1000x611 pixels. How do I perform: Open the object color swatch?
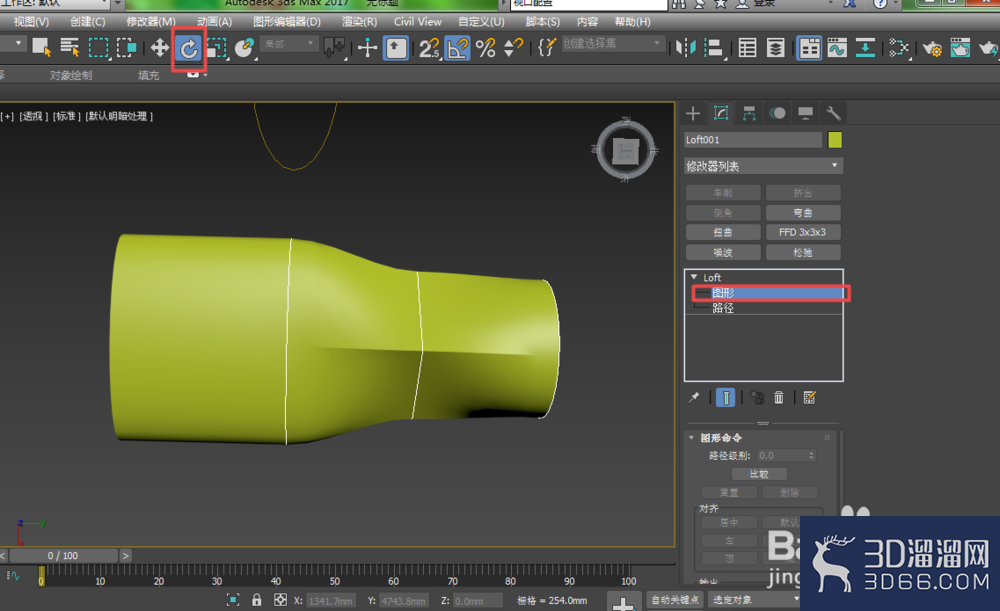coord(835,140)
